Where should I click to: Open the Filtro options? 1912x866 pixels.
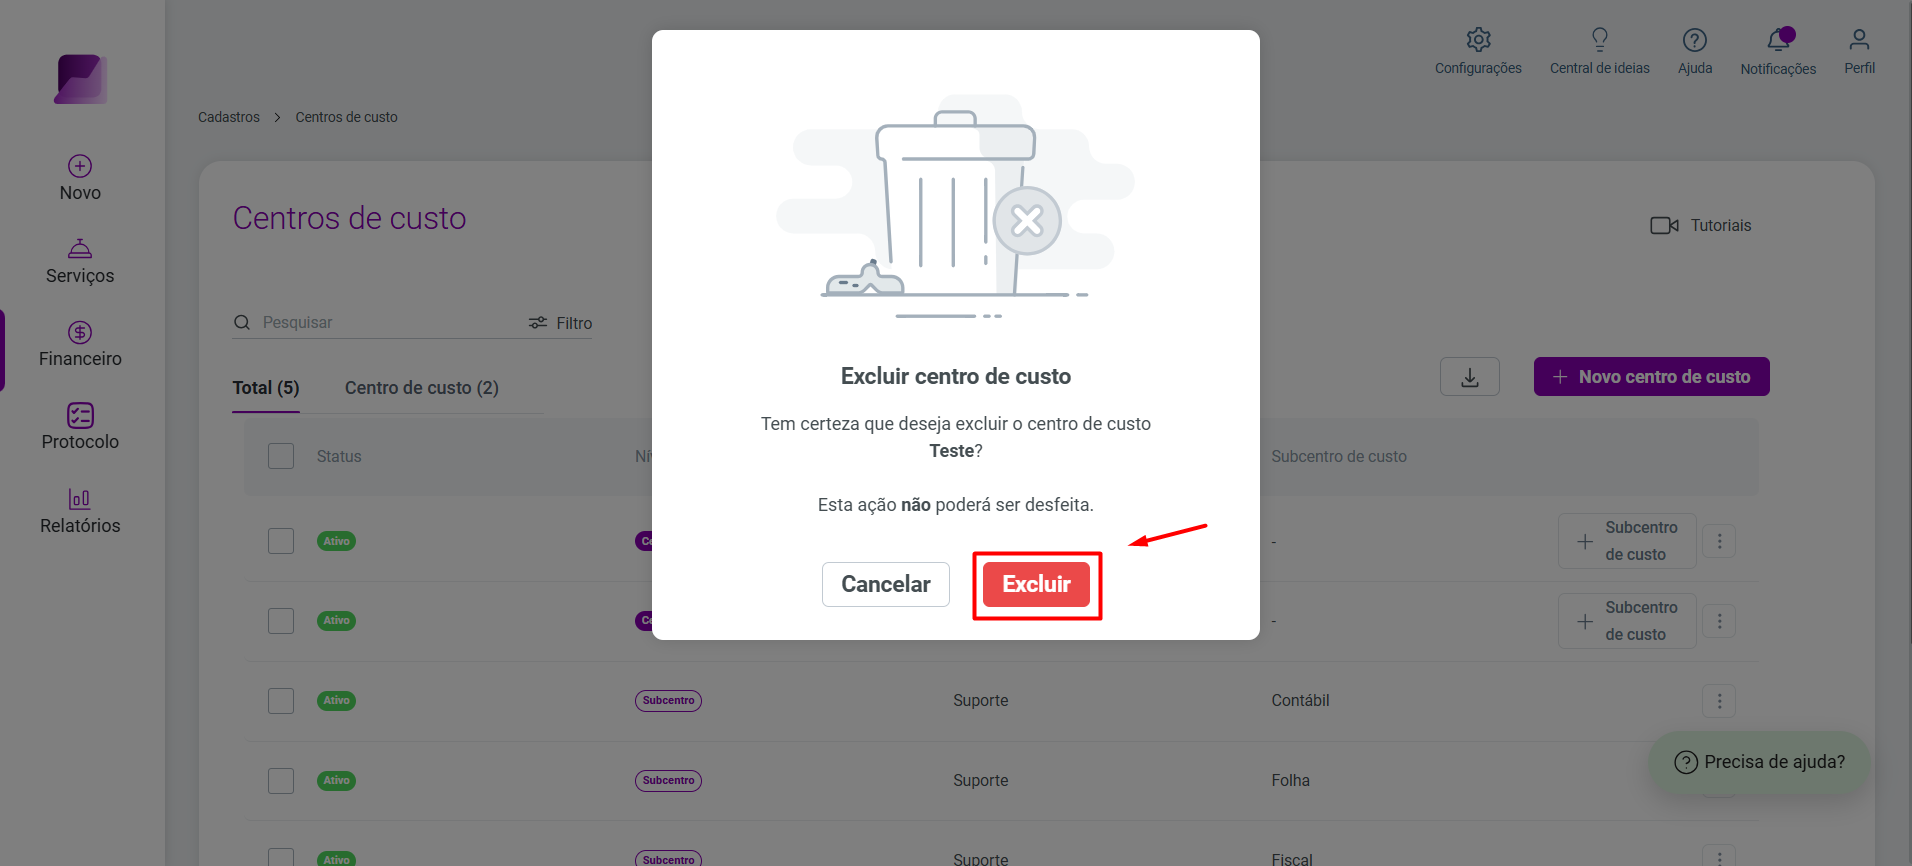(x=560, y=323)
